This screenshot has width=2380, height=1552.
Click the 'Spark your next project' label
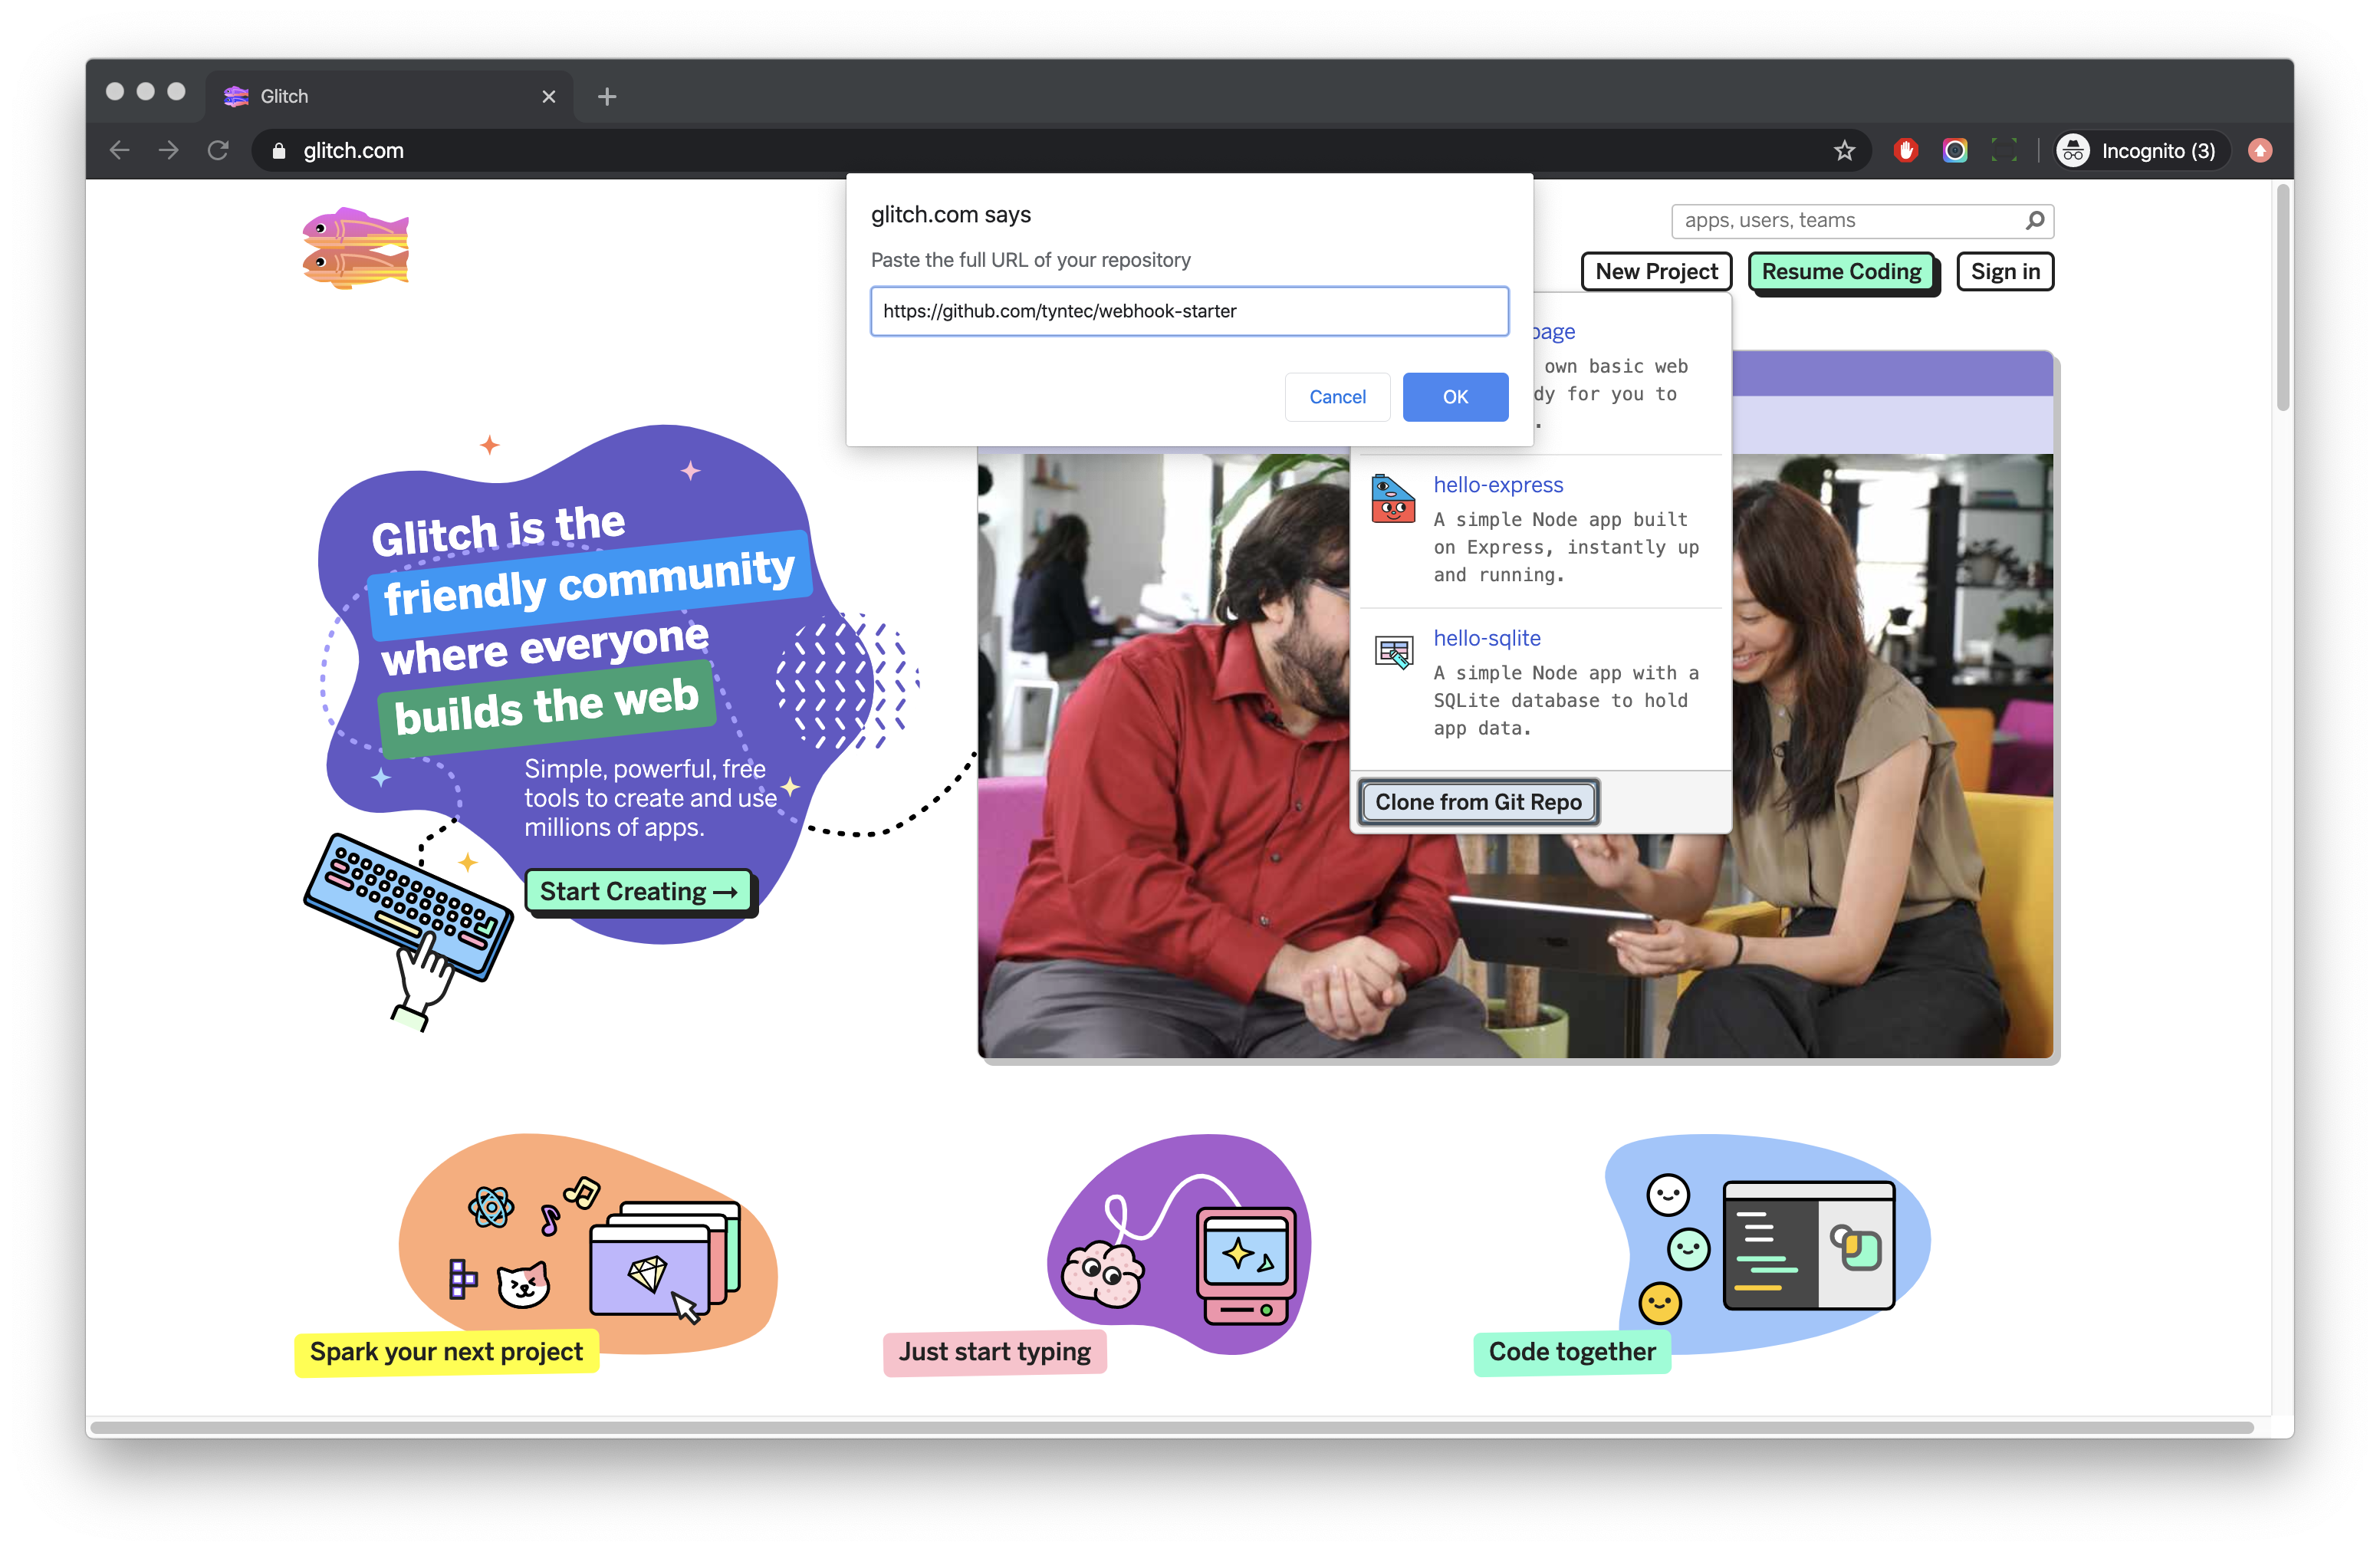coord(446,1352)
